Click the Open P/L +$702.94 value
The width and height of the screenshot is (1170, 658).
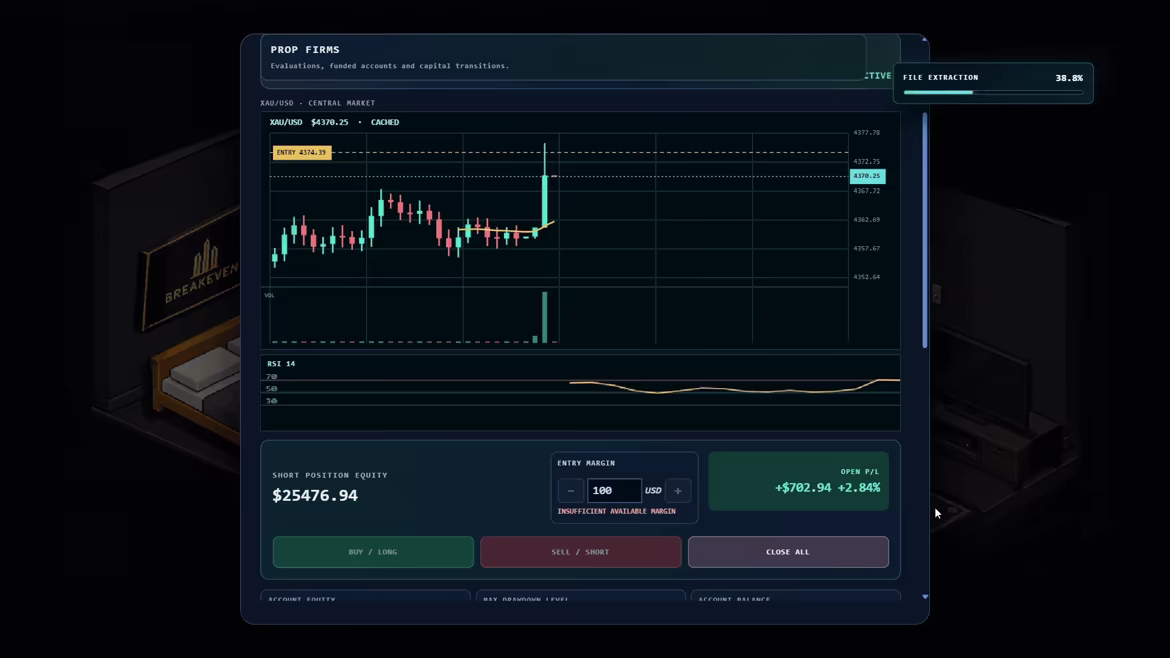pos(803,488)
